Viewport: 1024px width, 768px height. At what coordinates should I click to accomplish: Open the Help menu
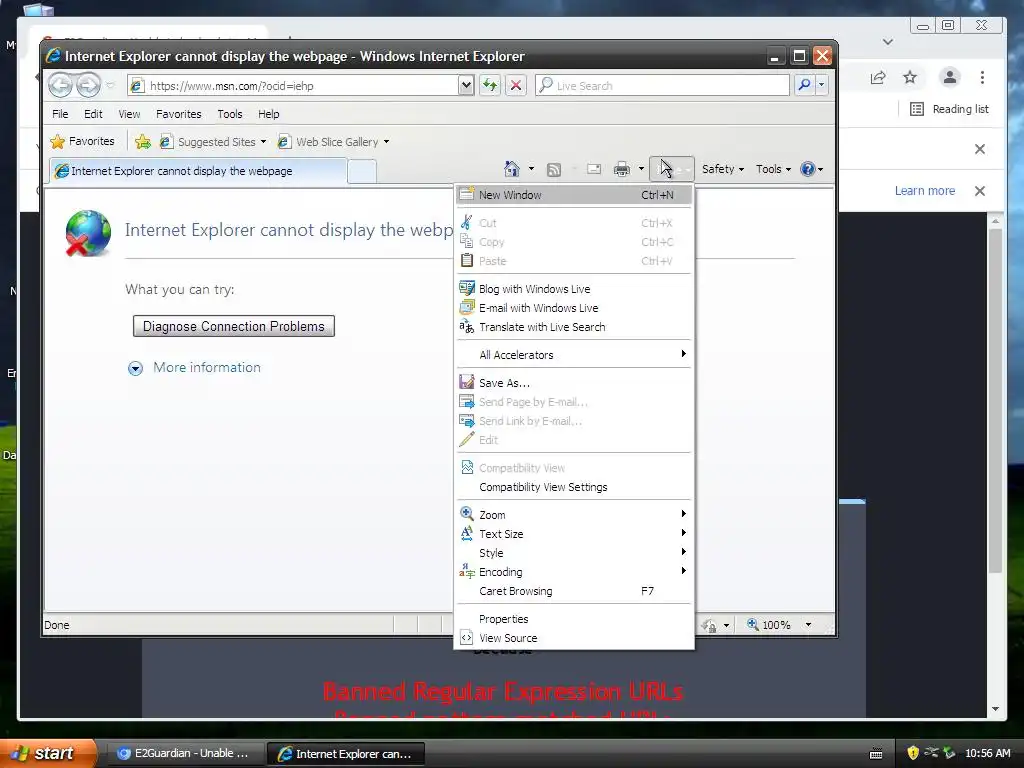(268, 114)
